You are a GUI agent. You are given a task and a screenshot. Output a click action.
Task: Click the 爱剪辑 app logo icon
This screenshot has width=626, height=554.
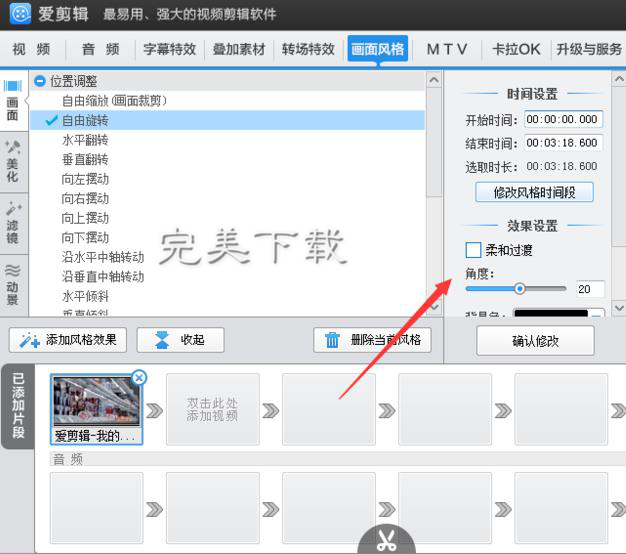coord(20,13)
